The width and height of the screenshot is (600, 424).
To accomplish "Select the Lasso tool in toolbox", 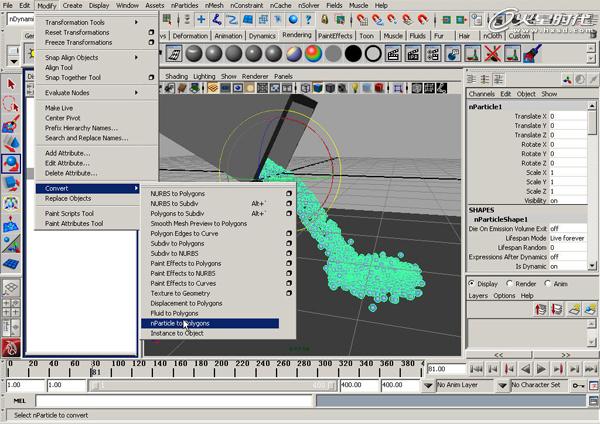I will (x=11, y=104).
